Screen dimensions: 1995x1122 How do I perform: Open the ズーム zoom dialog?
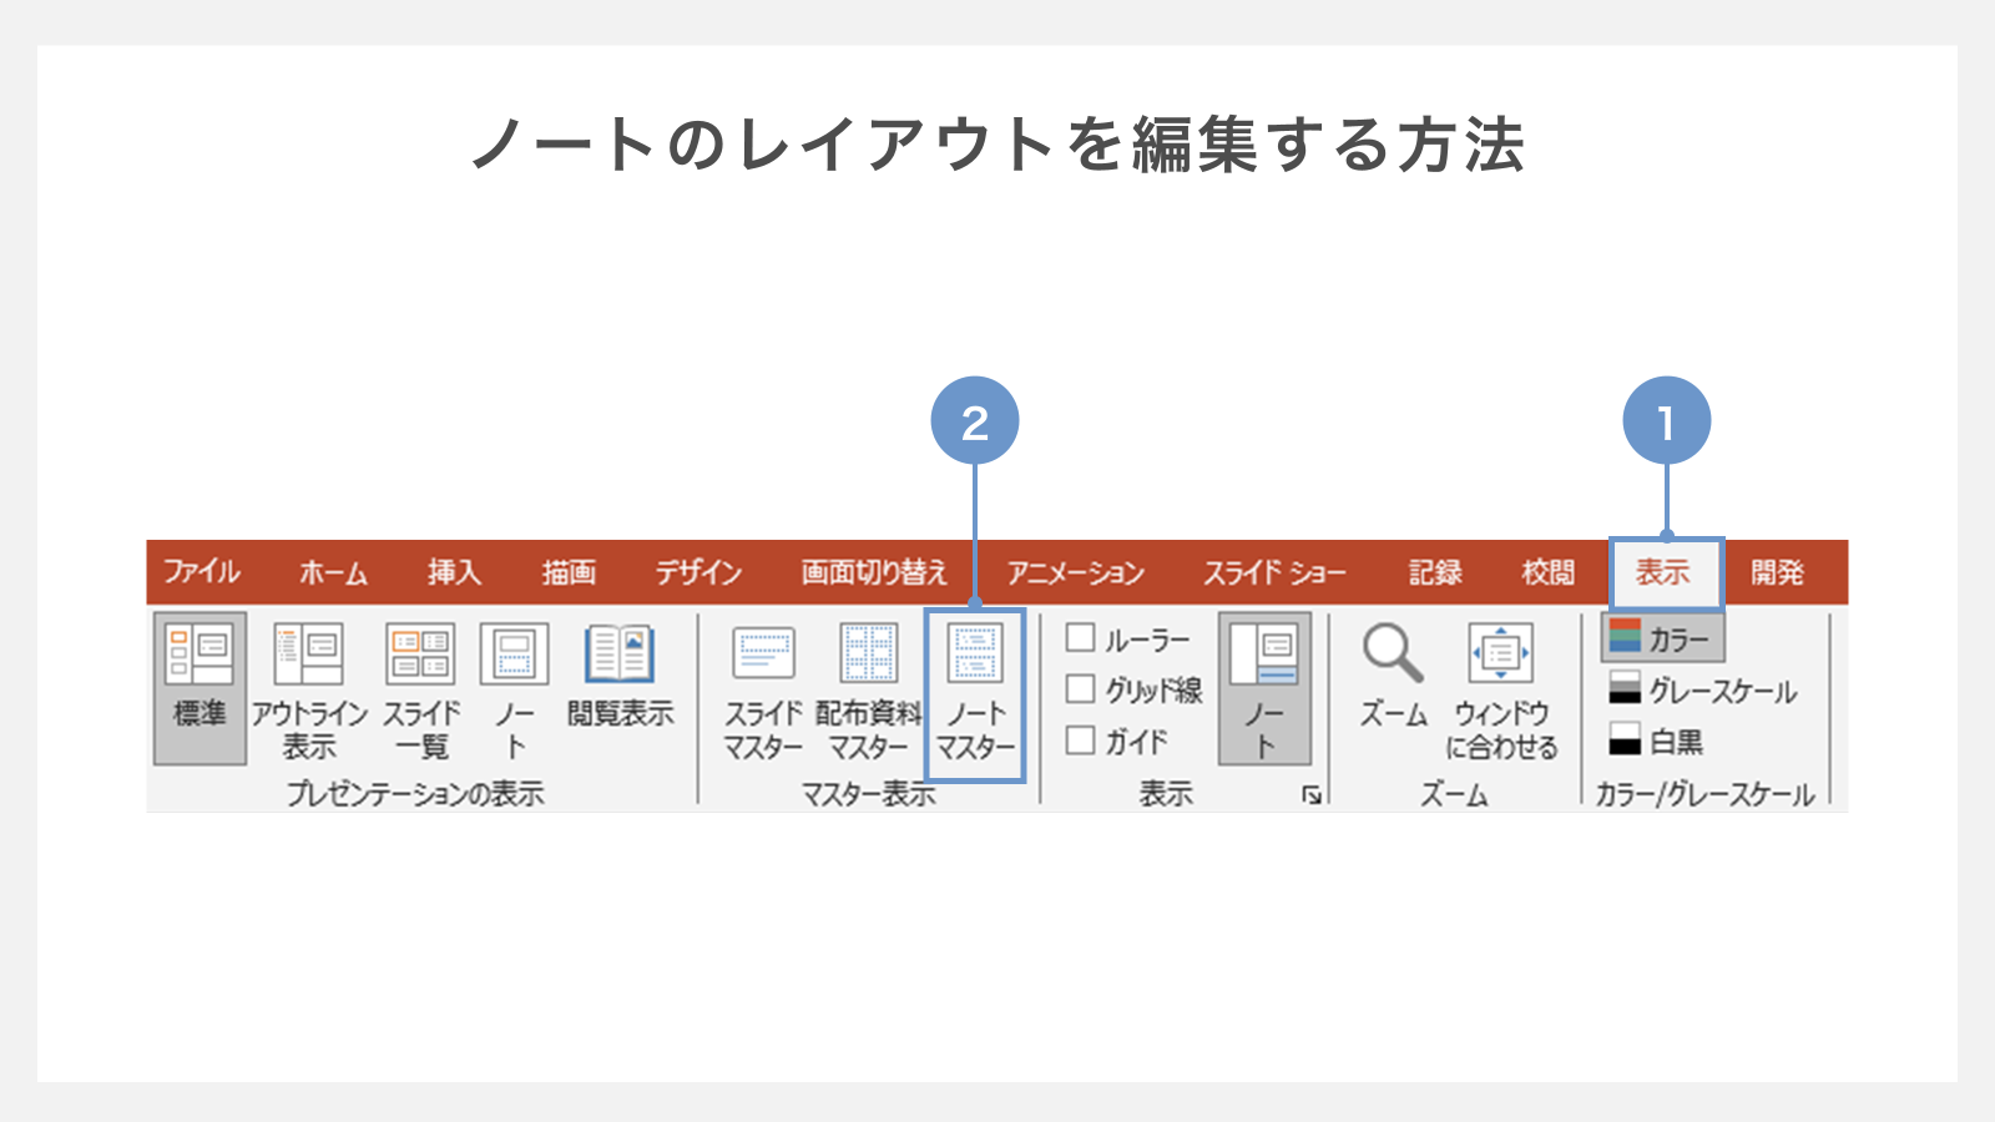(x=1393, y=676)
